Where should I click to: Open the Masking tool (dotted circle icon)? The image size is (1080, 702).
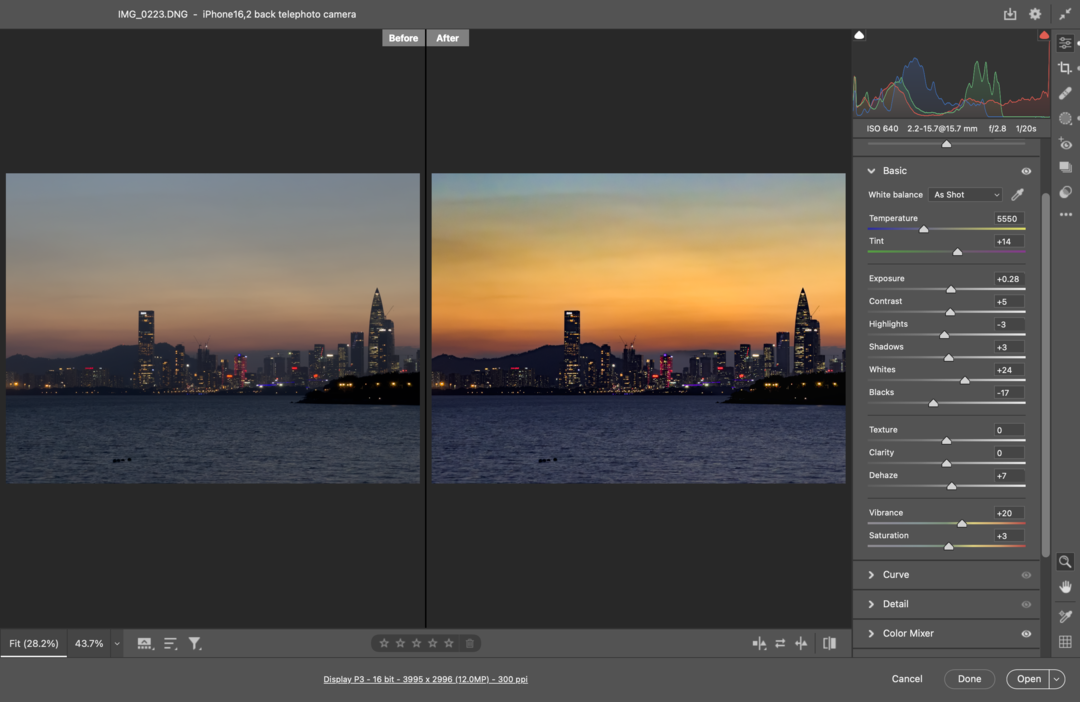coord(1065,118)
